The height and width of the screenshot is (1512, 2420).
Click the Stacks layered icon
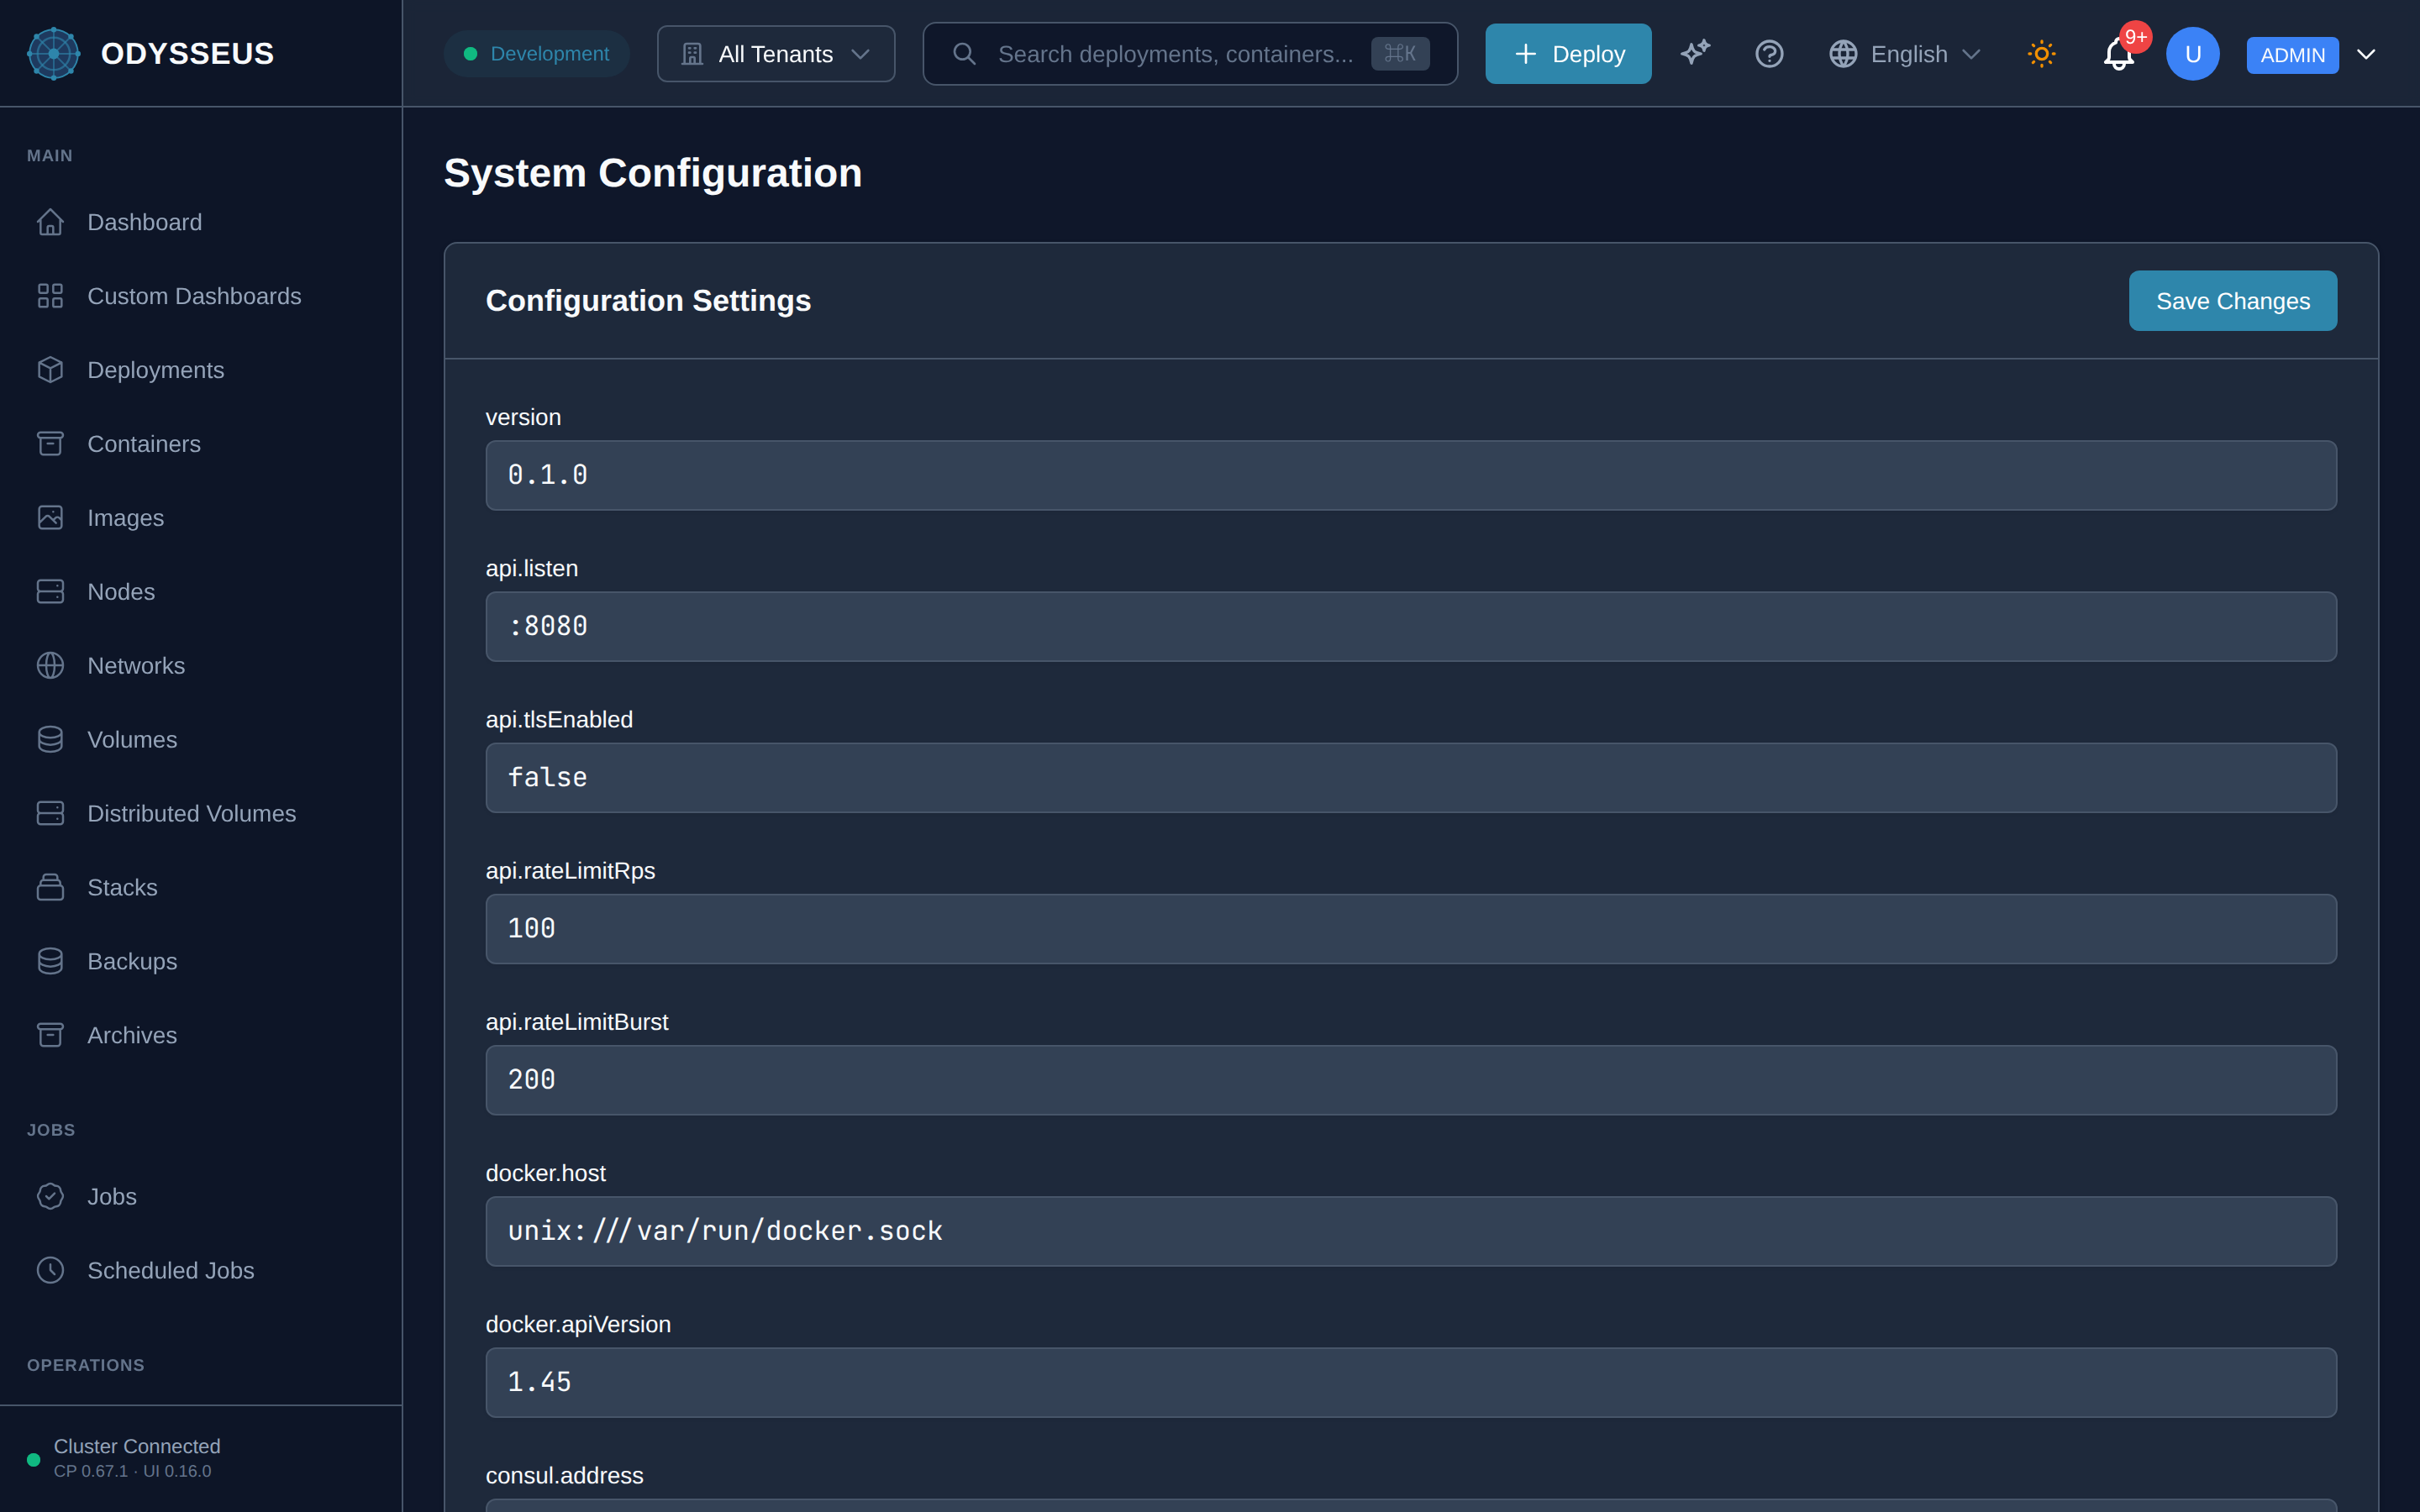(x=50, y=888)
